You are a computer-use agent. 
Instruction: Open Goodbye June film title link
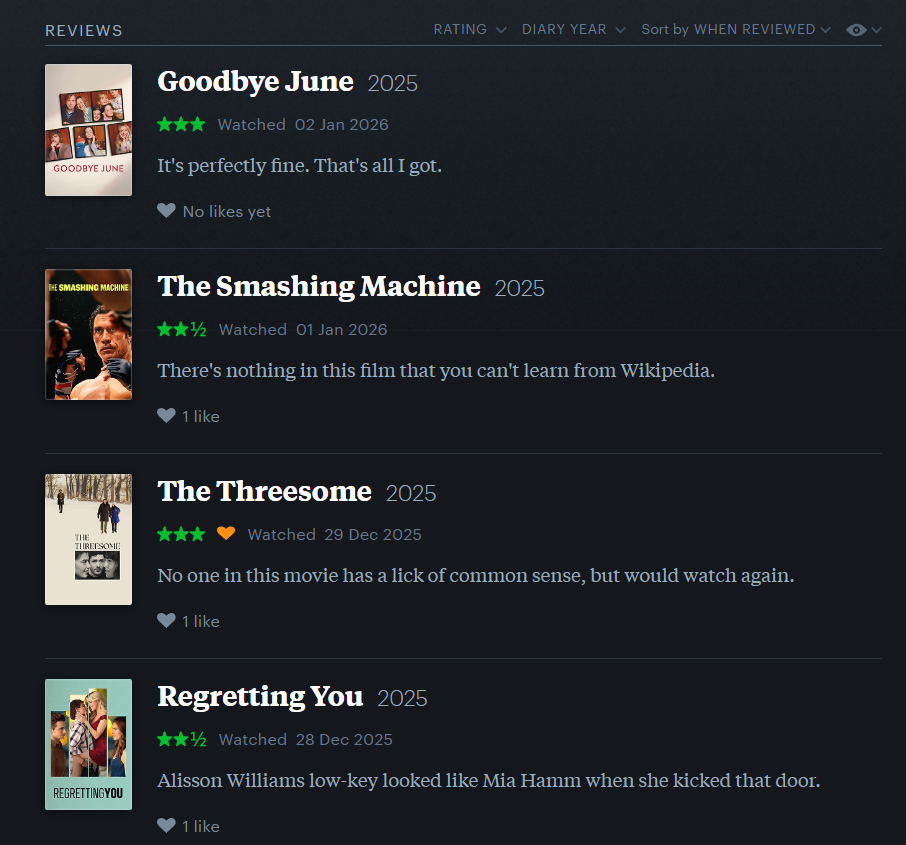255,82
